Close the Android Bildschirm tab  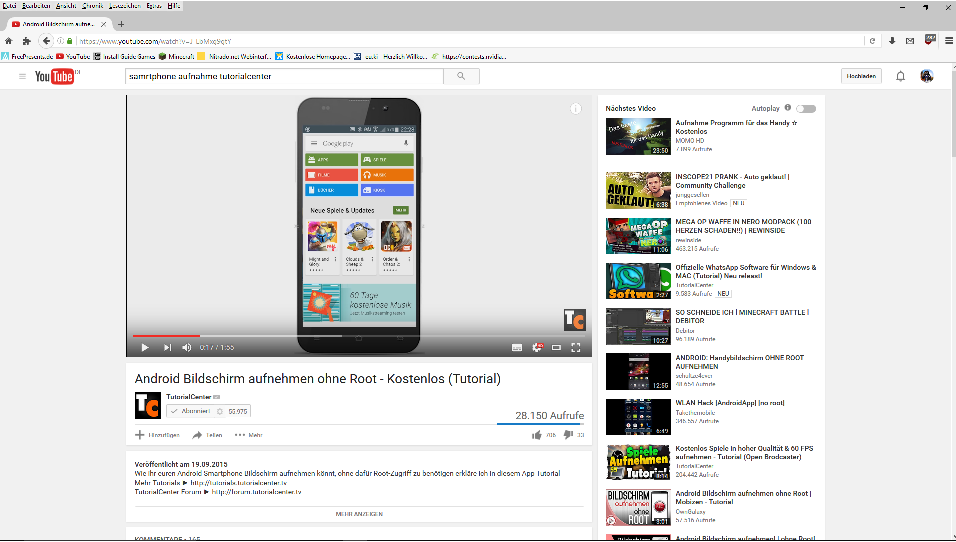click(104, 24)
